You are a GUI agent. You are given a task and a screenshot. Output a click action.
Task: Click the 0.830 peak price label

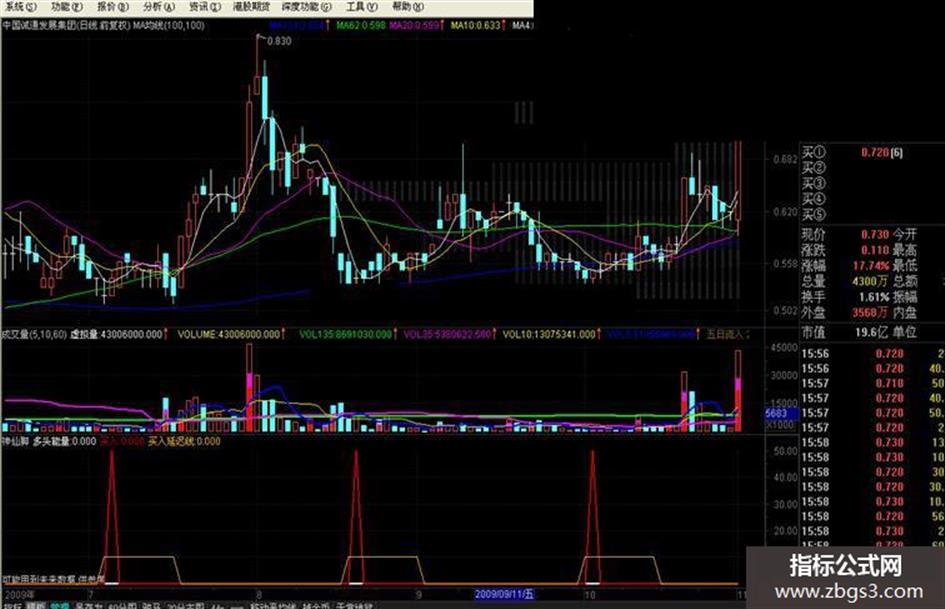[279, 41]
